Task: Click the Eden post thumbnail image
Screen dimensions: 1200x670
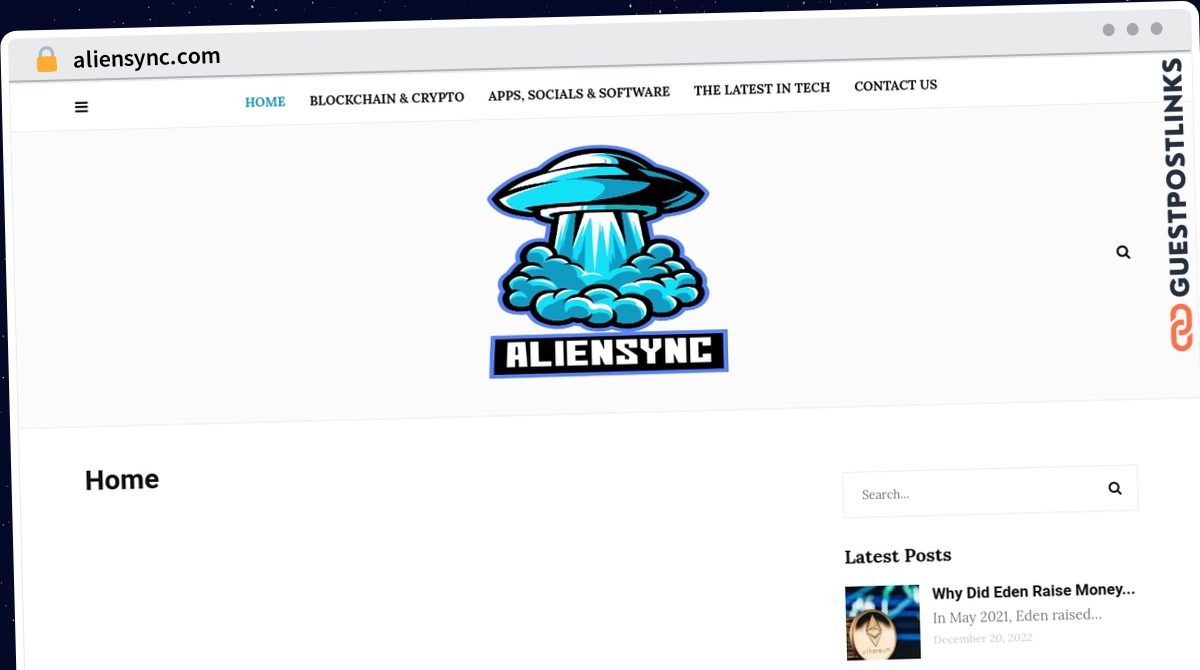Action: 882,623
